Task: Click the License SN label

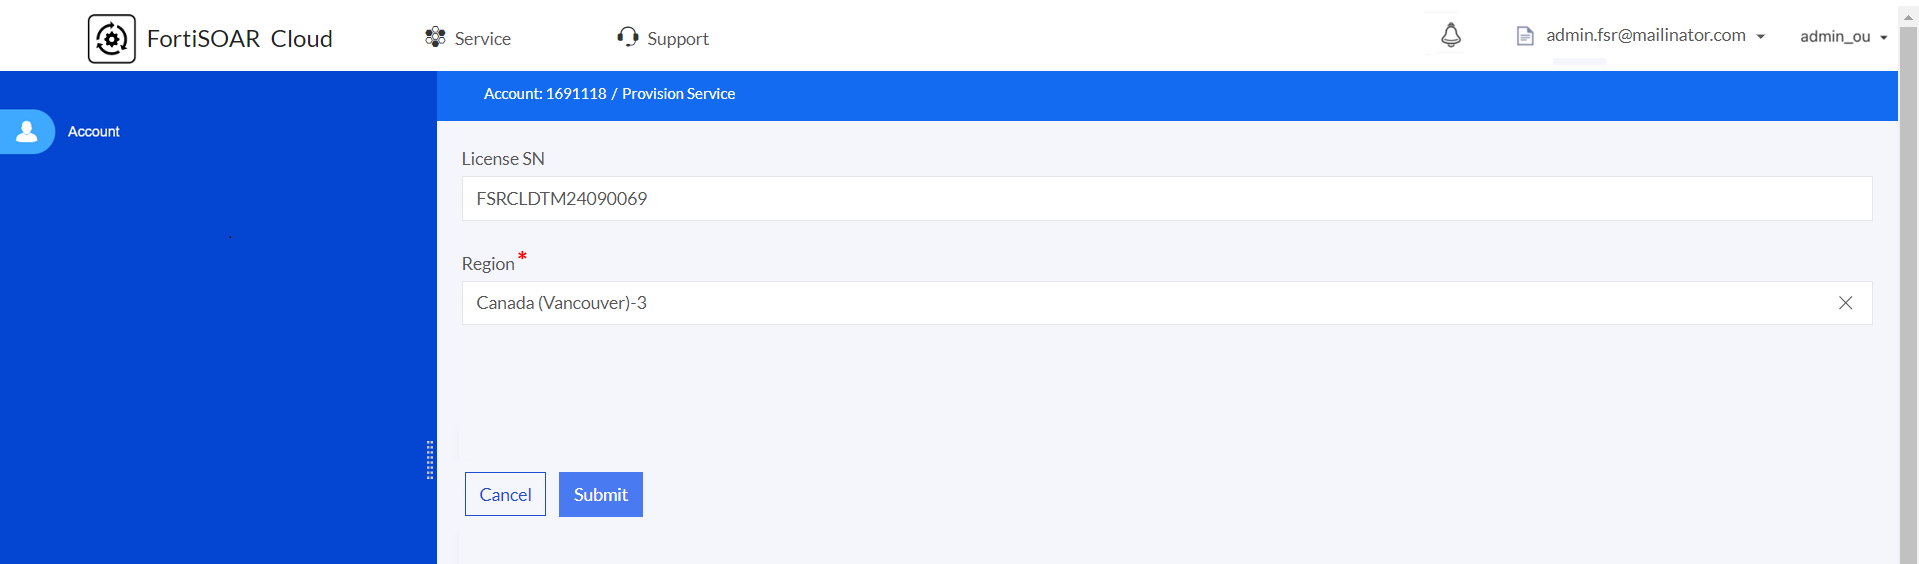Action: [503, 158]
